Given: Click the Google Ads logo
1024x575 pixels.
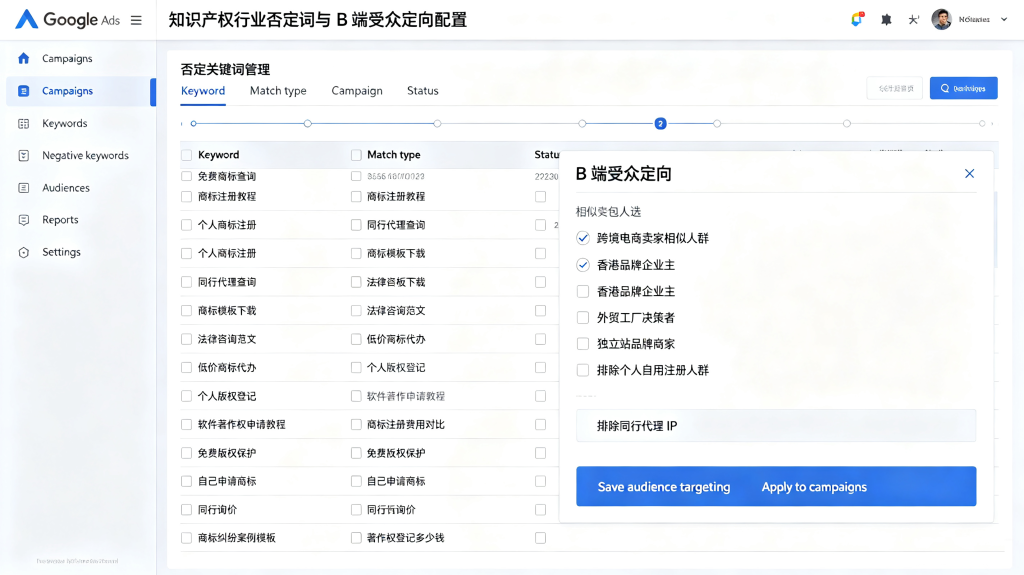Looking at the screenshot, I should [68, 20].
